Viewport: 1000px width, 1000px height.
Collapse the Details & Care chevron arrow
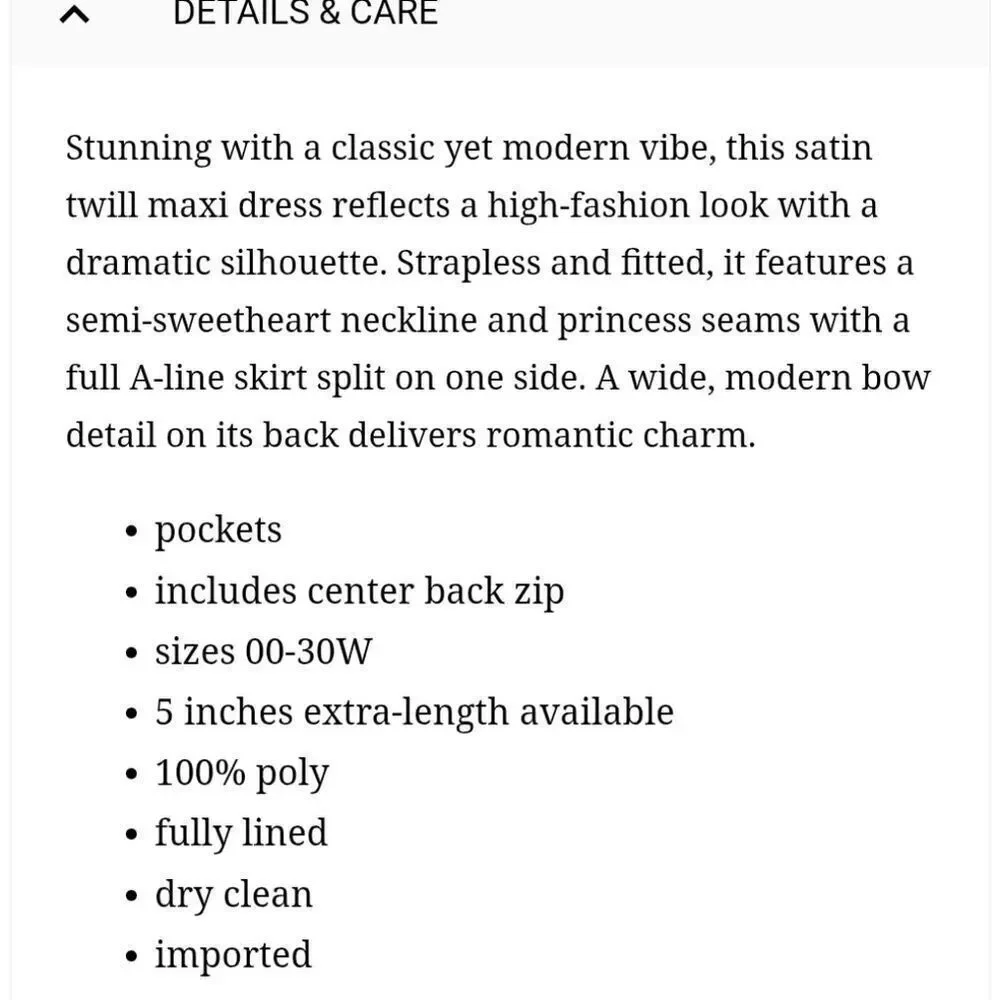click(x=74, y=14)
